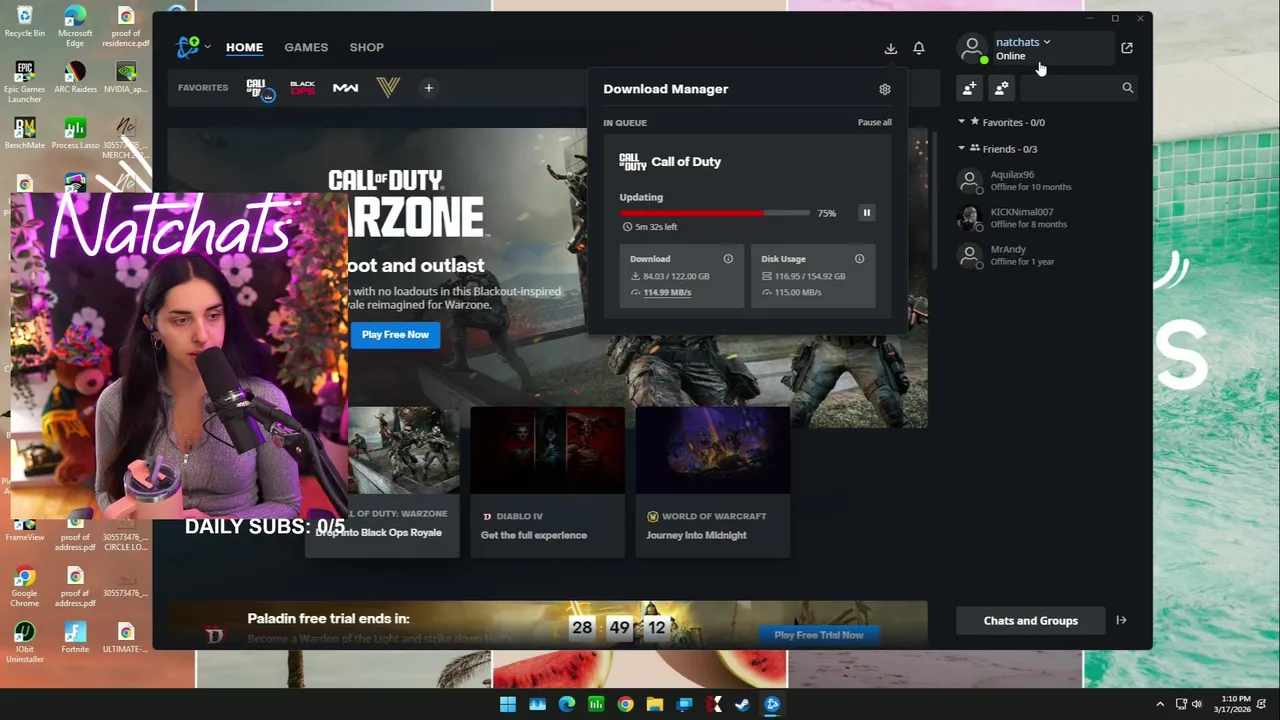Open the notifications bell
Image resolution: width=1280 pixels, height=720 pixels.
tap(919, 48)
